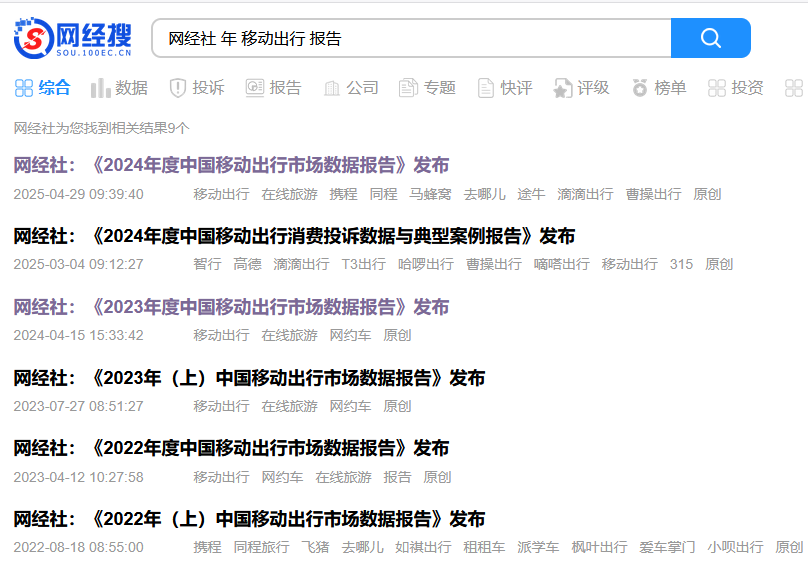Click 报告 tag under 2023-04-12 result
808x571 pixels.
pos(397,477)
